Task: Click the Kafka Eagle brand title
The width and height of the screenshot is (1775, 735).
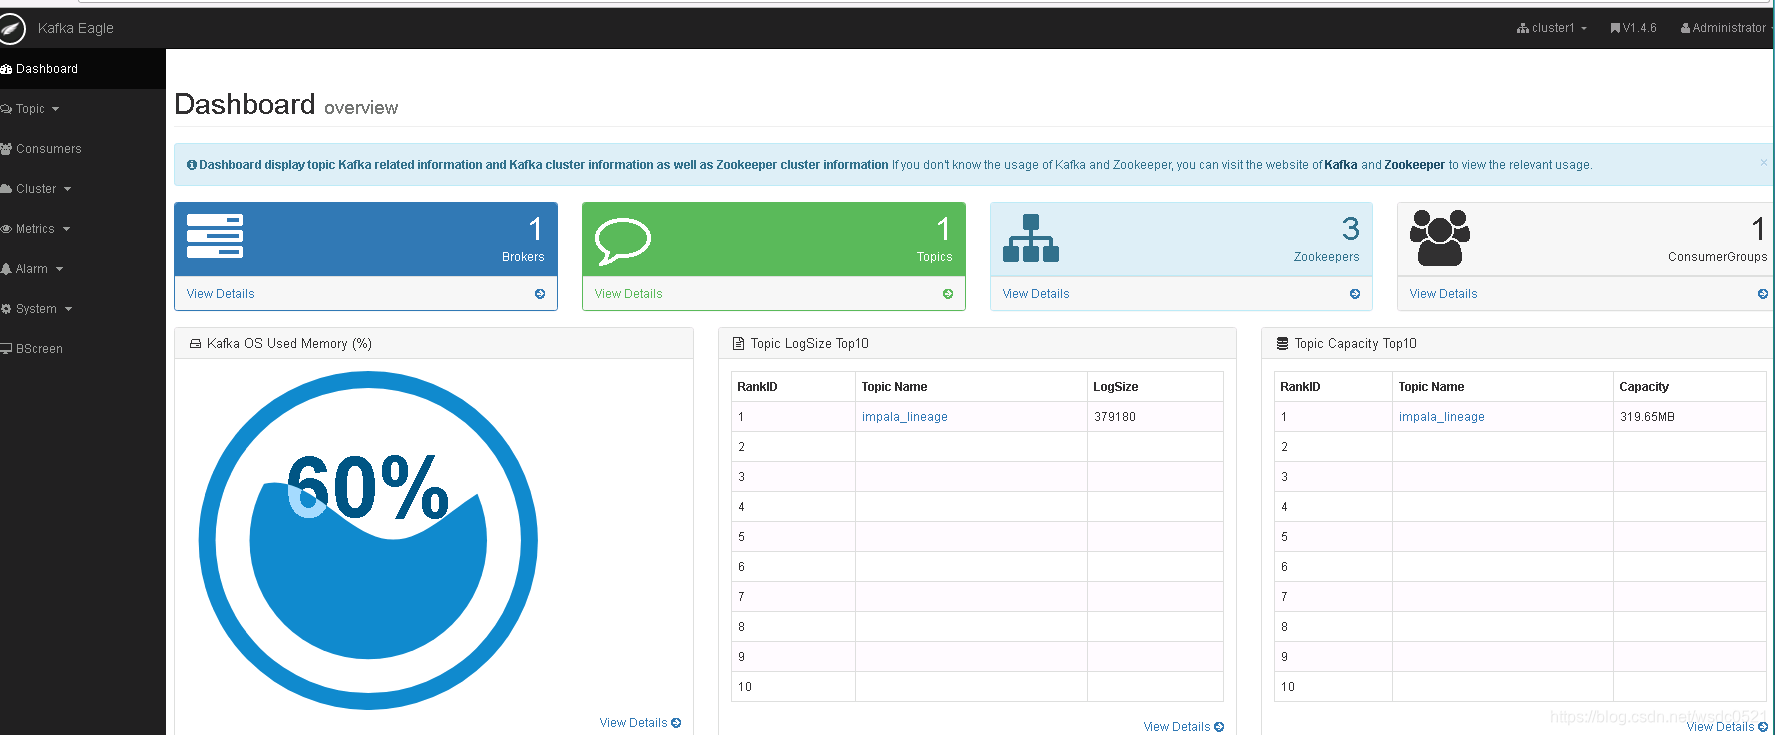Action: pyautogui.click(x=76, y=28)
